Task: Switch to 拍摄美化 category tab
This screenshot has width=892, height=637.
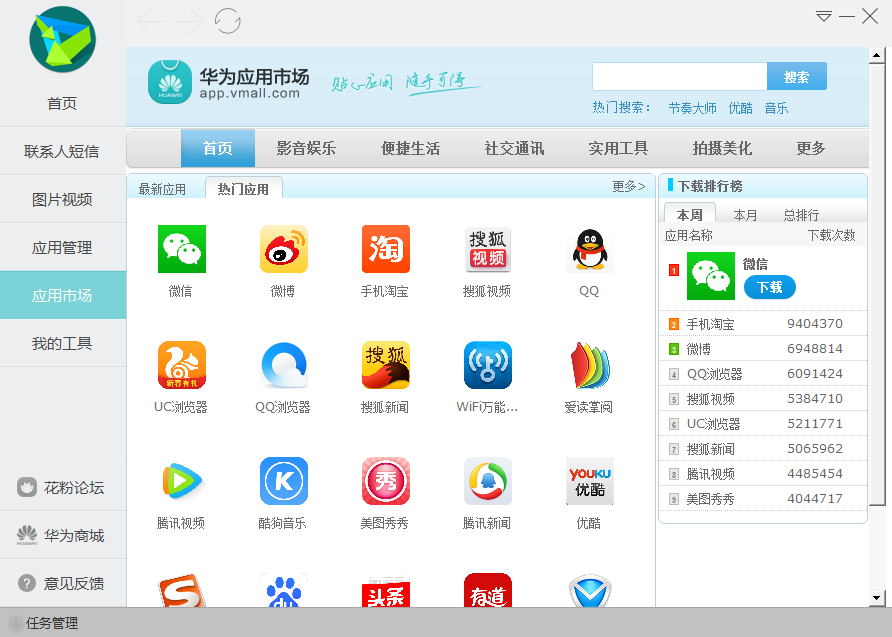Action: tap(722, 148)
